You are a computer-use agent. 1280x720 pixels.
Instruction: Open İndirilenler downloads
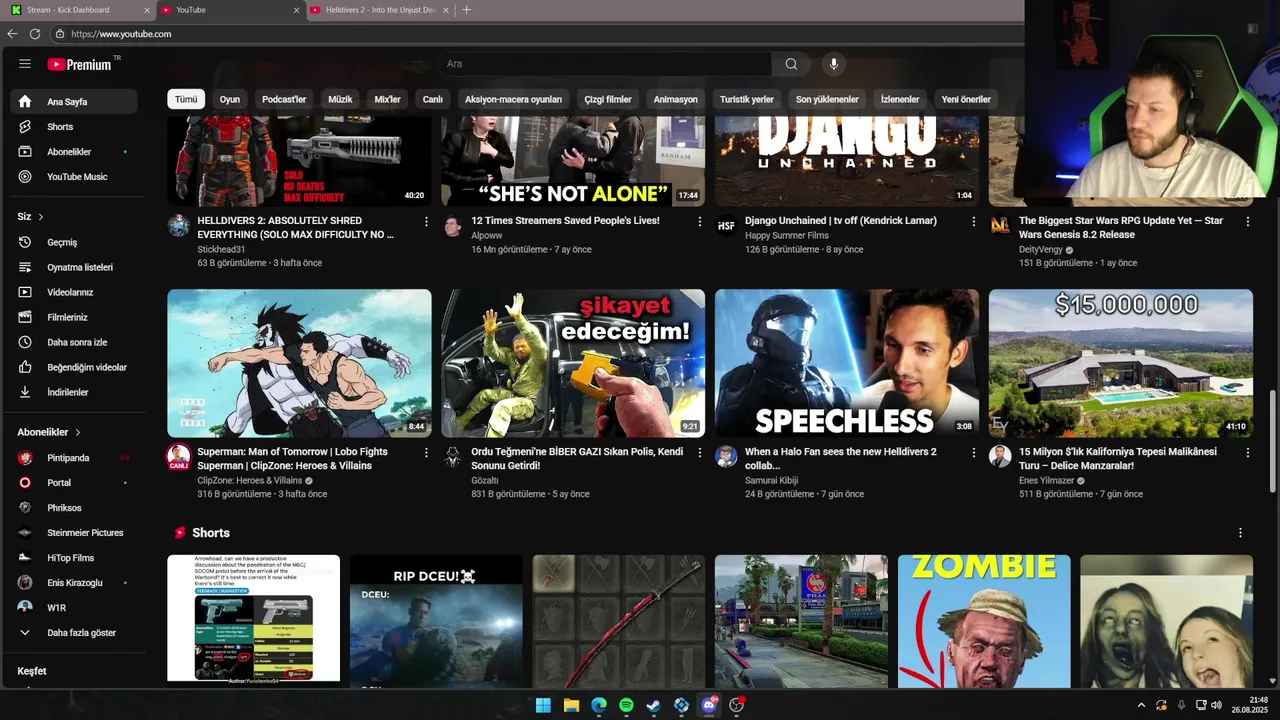[74, 392]
